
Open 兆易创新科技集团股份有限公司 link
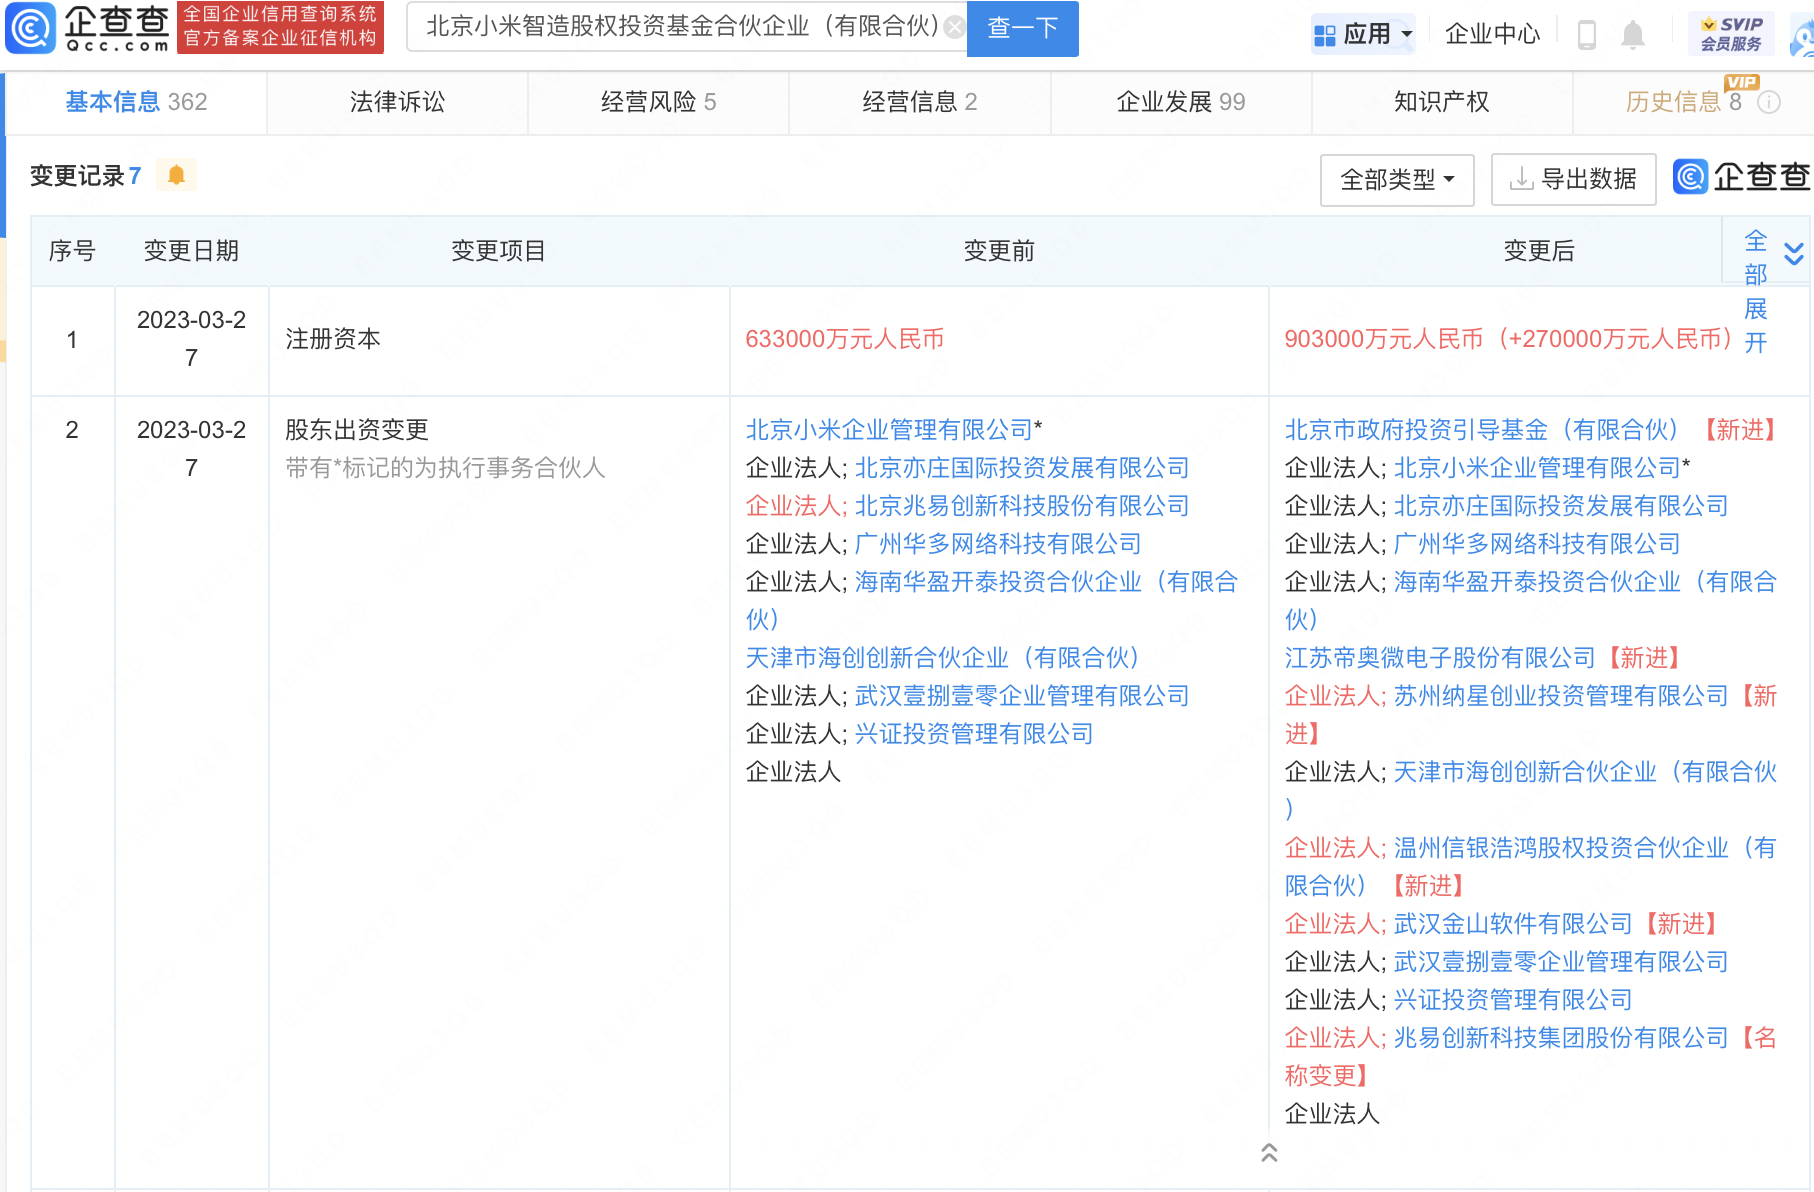pos(1560,1038)
